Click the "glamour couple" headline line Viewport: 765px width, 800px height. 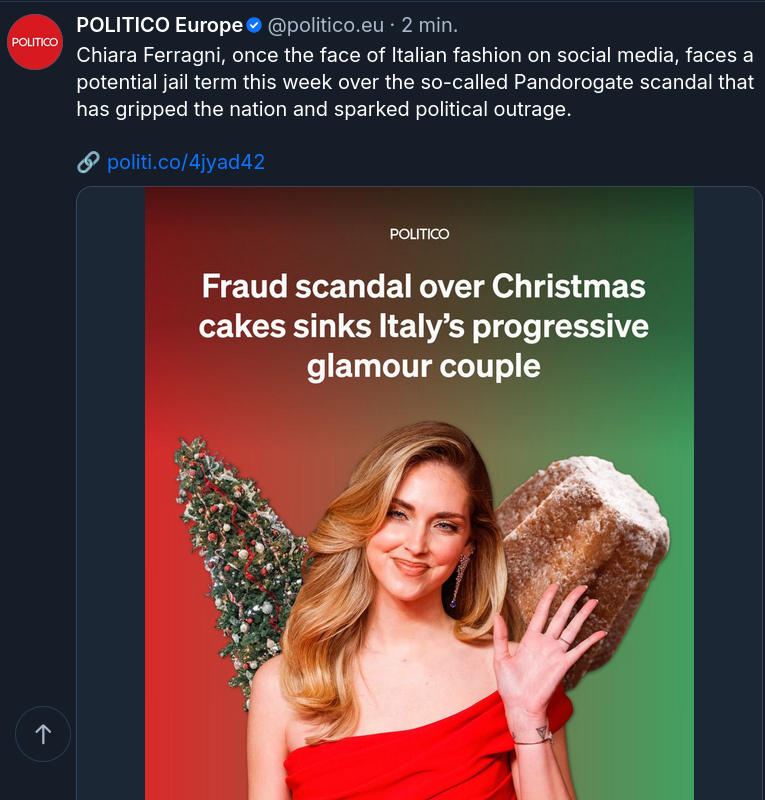[x=423, y=366]
